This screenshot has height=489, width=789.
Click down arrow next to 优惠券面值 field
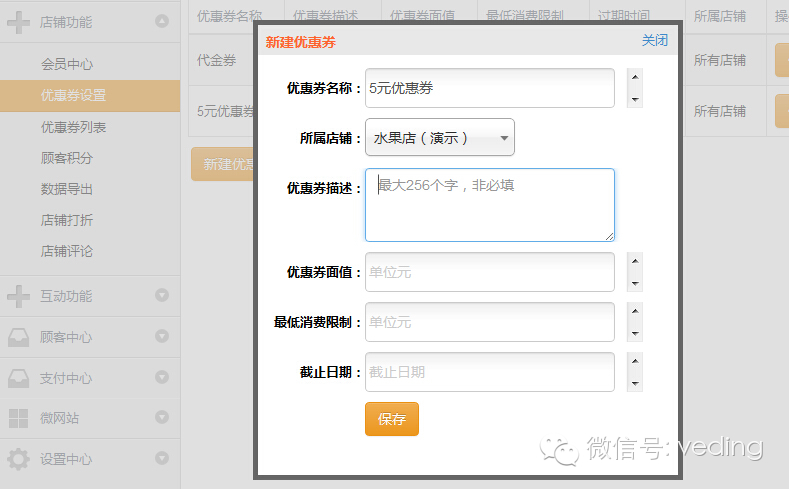tap(635, 283)
